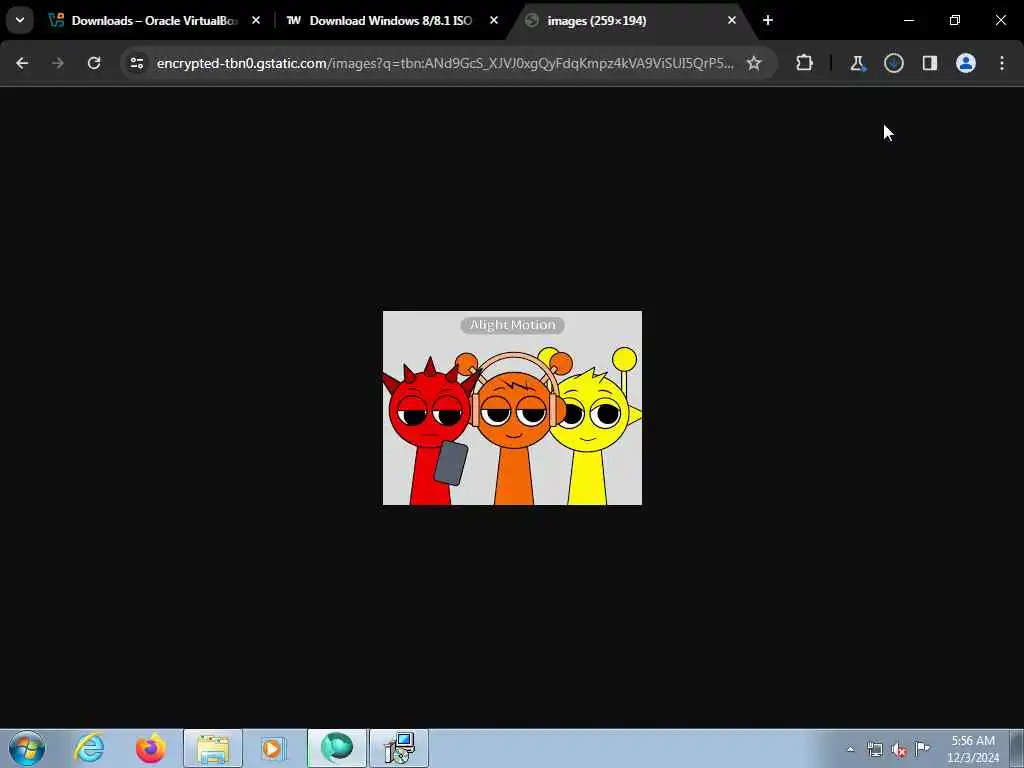Click the muted volume tray icon
Image resolution: width=1024 pixels, height=768 pixels.
pos(899,750)
